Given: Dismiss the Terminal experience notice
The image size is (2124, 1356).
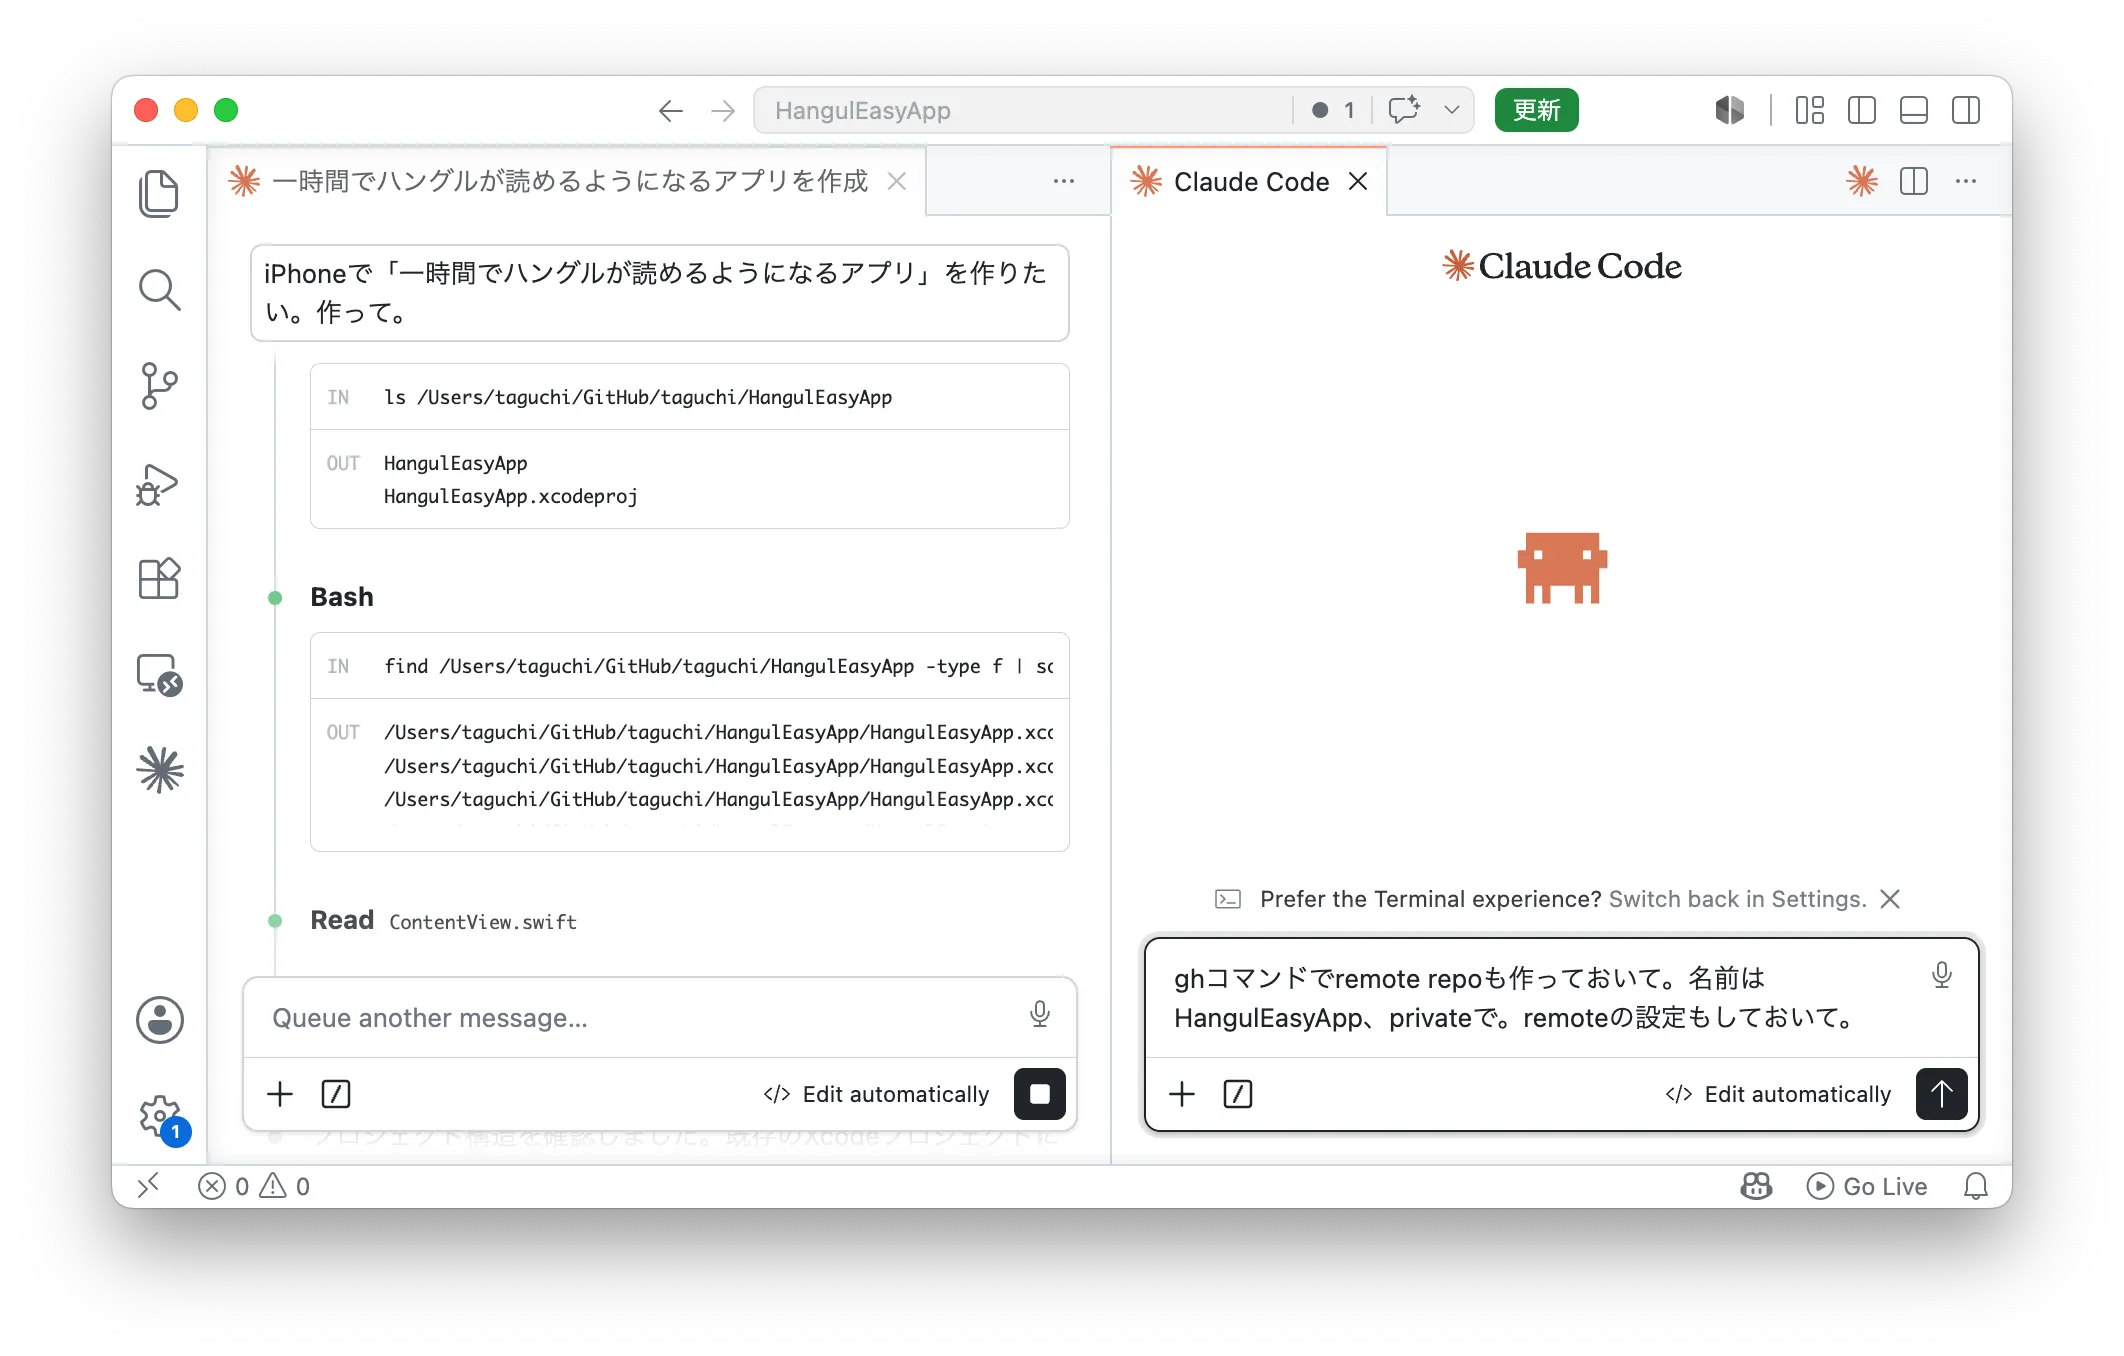Looking at the screenshot, I should click(1890, 899).
